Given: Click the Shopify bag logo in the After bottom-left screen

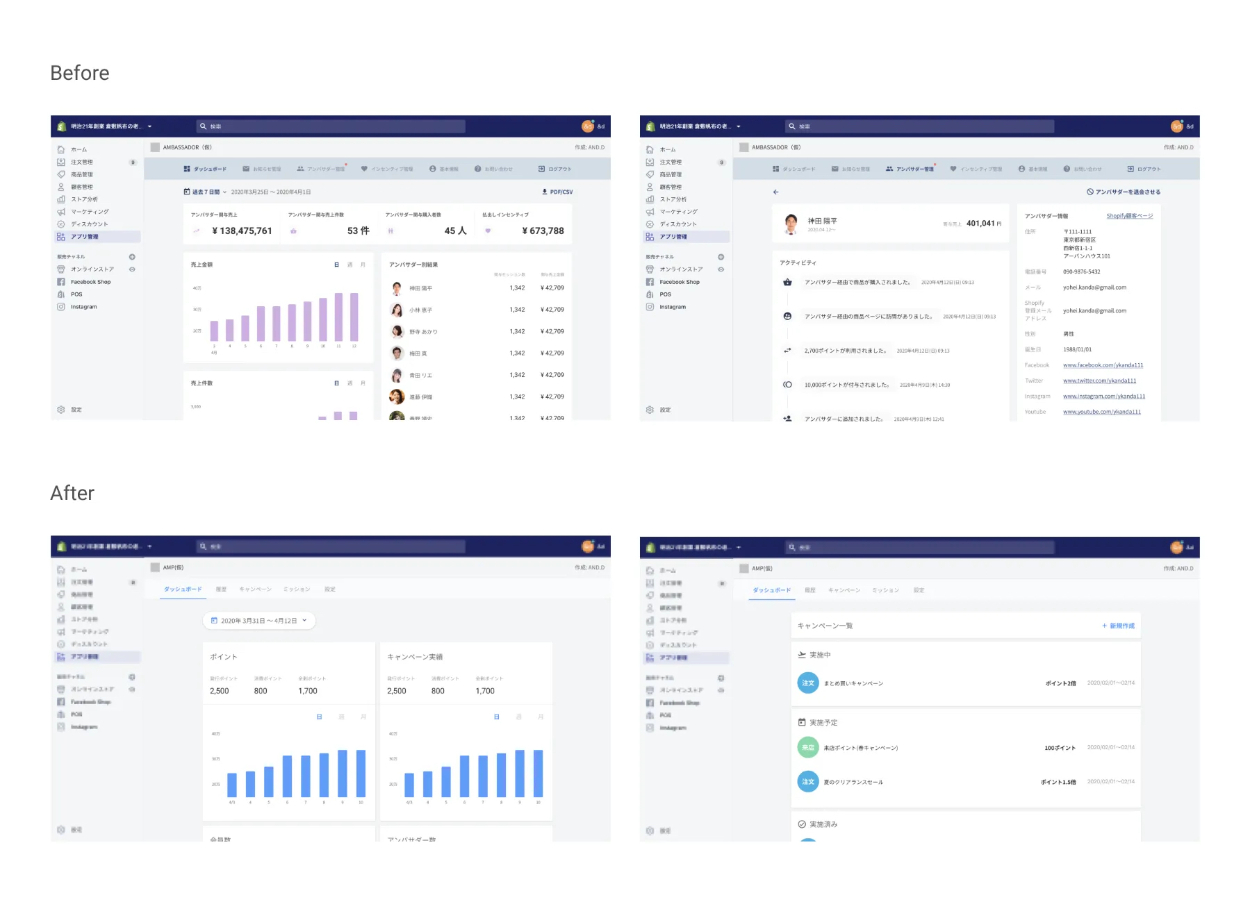Looking at the screenshot, I should [x=61, y=547].
